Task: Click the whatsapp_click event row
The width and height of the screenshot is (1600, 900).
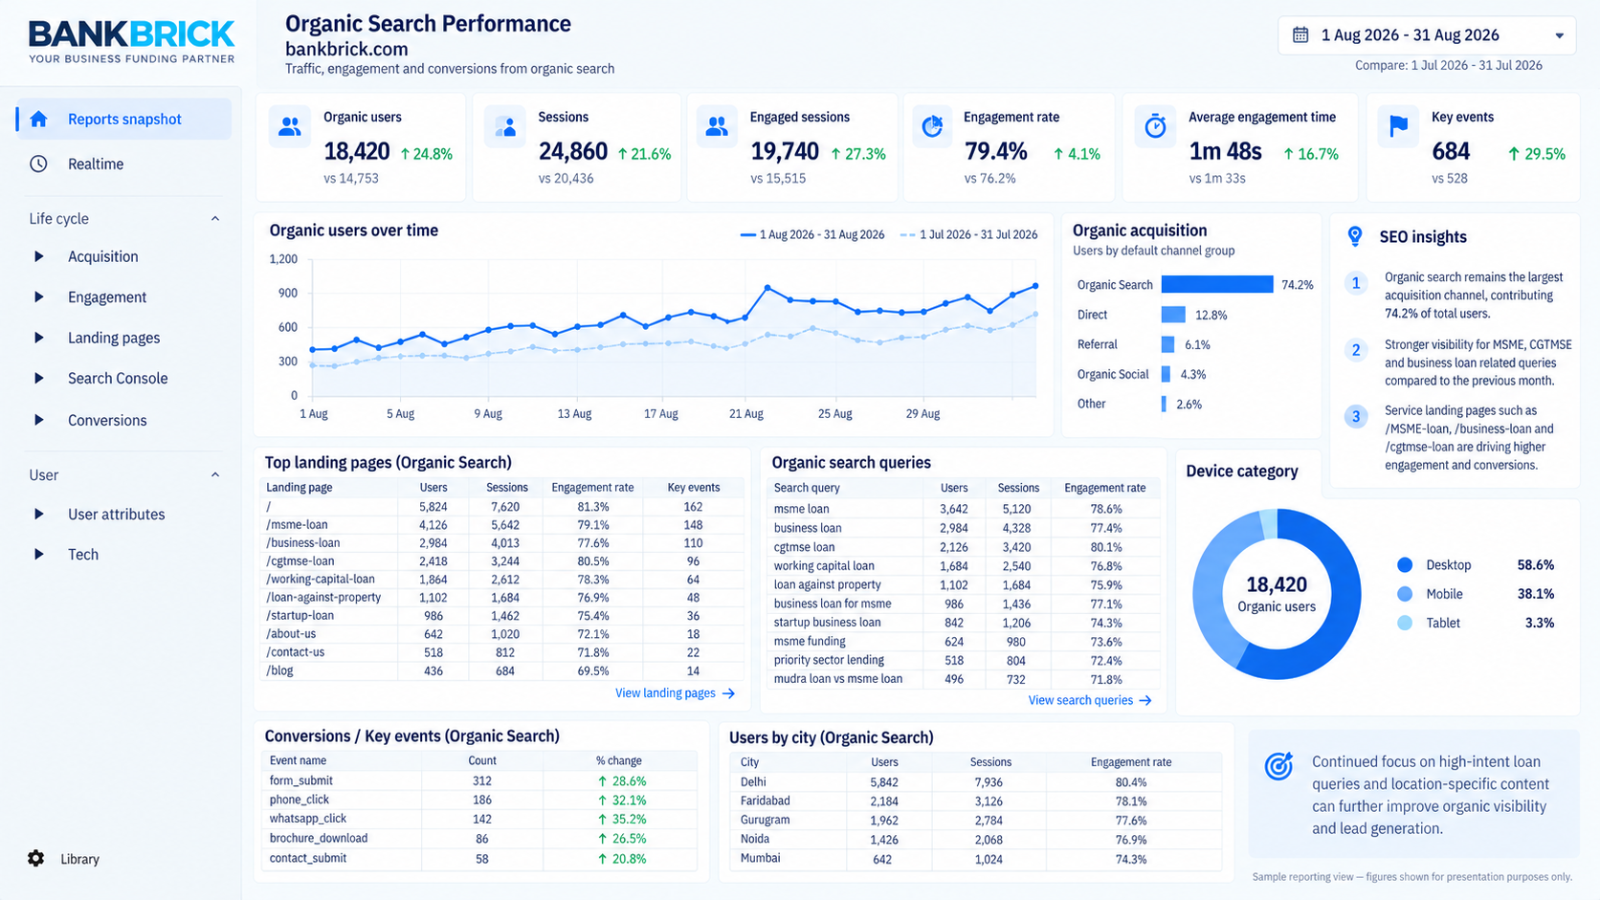Action: point(480,819)
